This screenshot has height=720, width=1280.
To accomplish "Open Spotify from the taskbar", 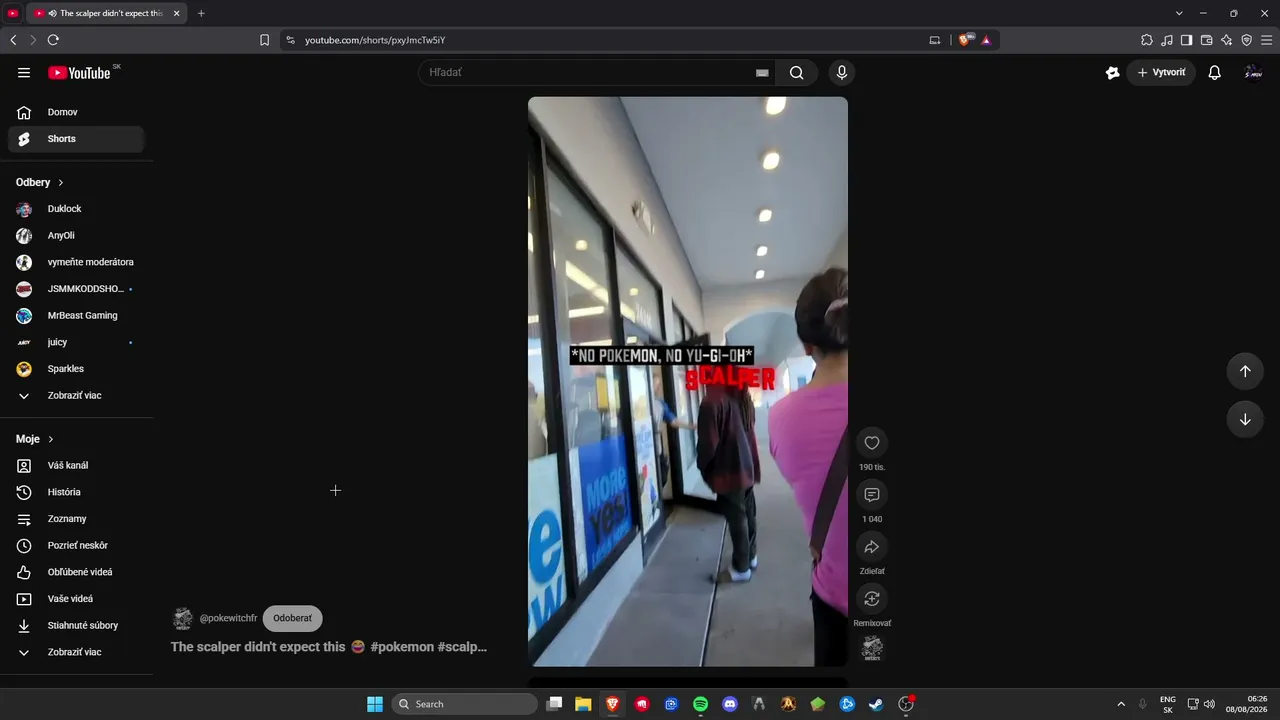I will tap(701, 704).
